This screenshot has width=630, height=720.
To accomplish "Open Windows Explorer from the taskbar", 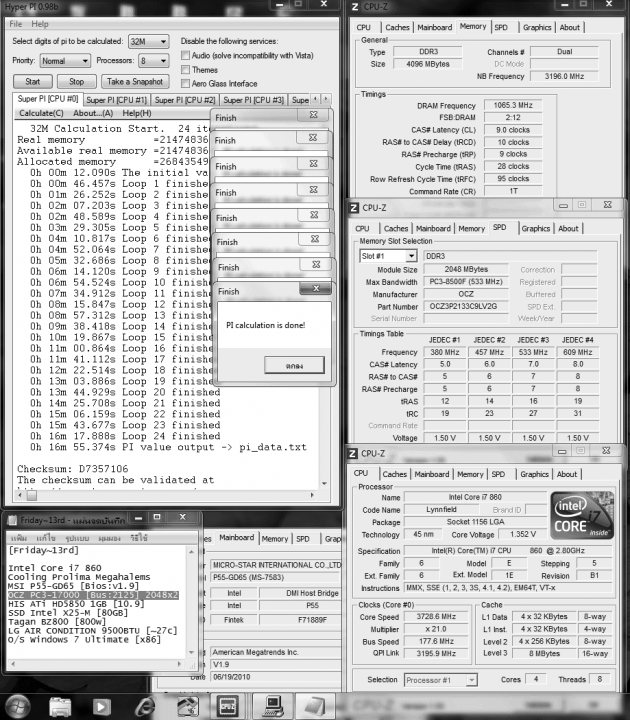I will coord(60,707).
